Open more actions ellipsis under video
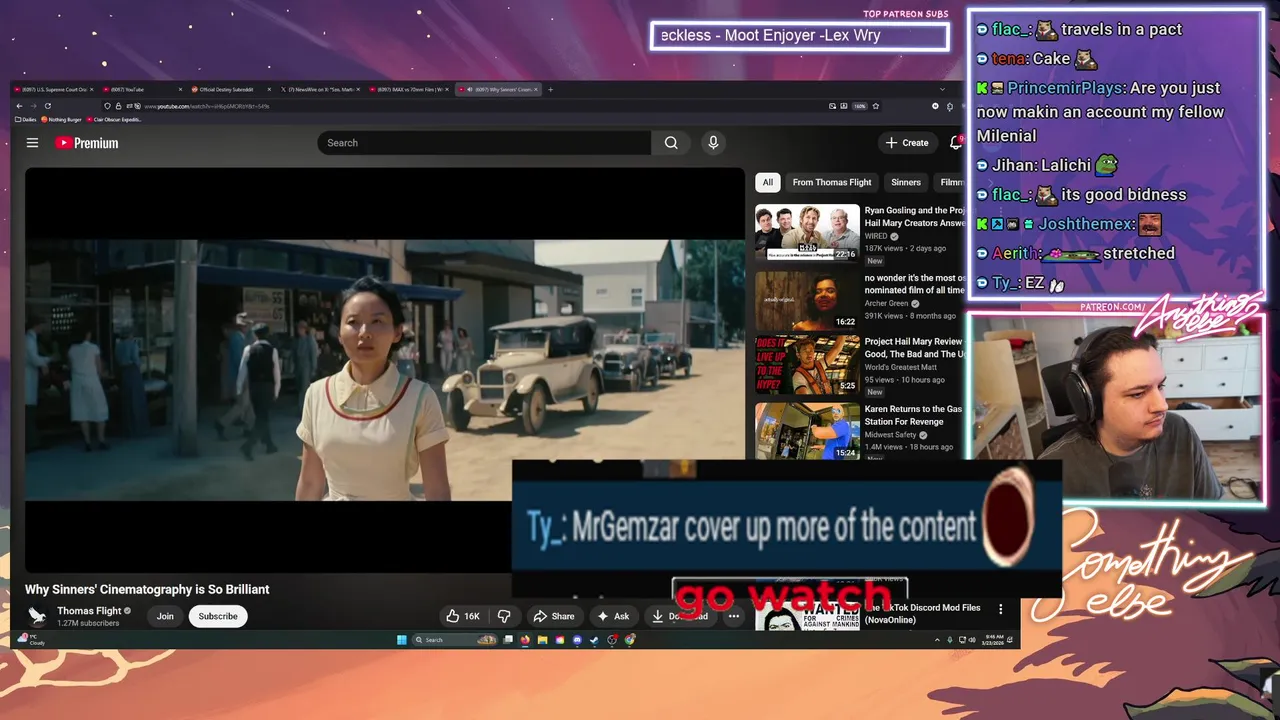Image resolution: width=1280 pixels, height=720 pixels. point(733,616)
